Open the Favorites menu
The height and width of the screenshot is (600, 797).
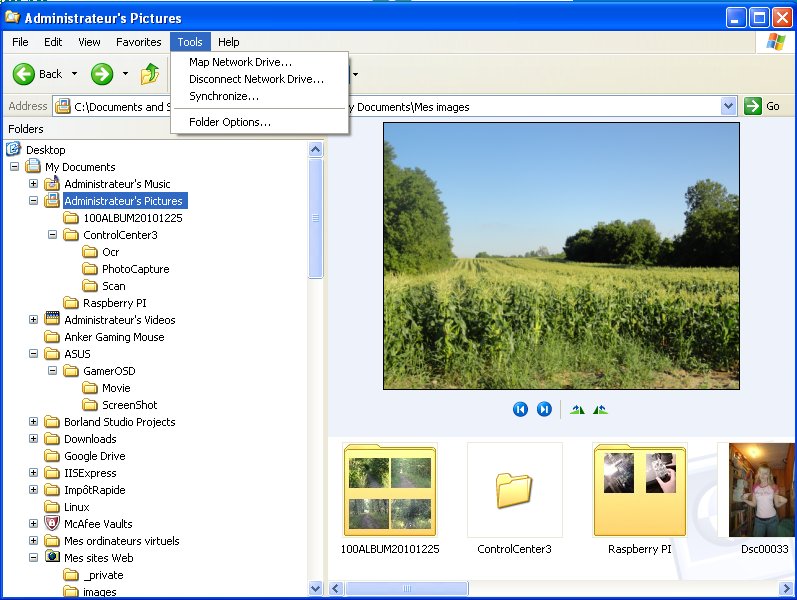coord(138,42)
